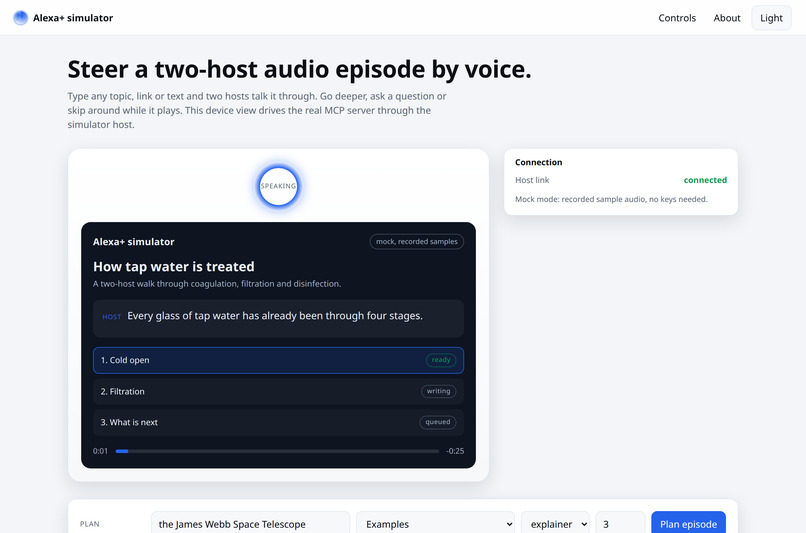Open the Controls nav link

pos(677,18)
